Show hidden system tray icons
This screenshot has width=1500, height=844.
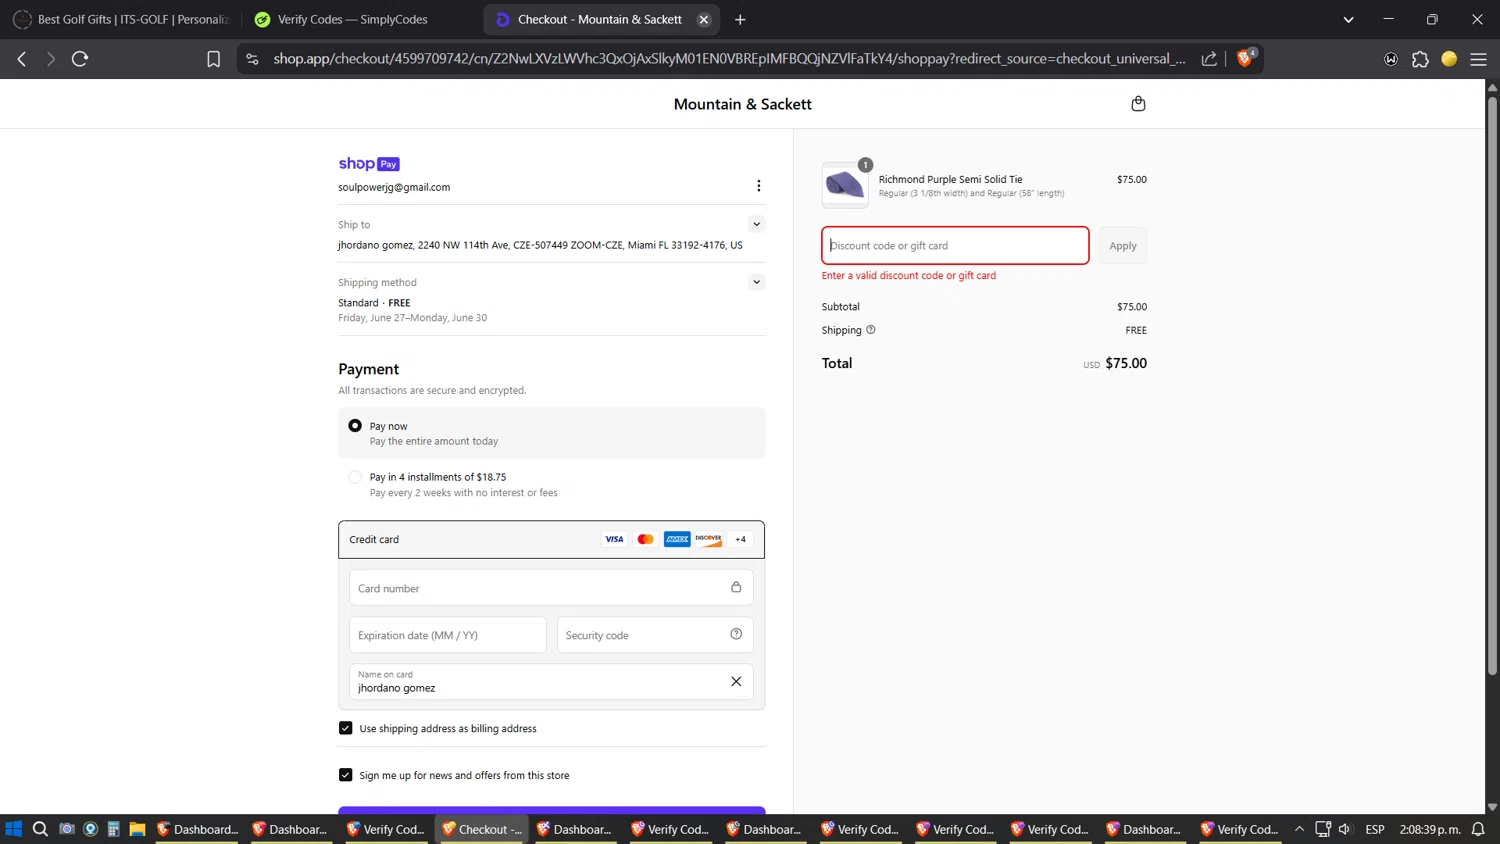pos(1299,829)
